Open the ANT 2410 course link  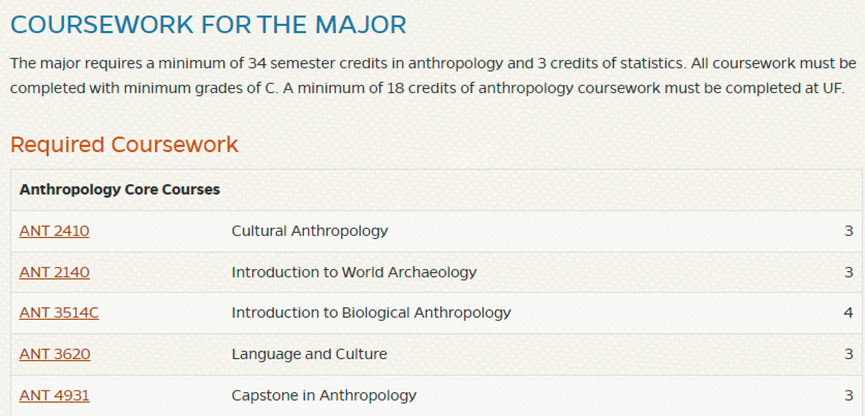(54, 231)
